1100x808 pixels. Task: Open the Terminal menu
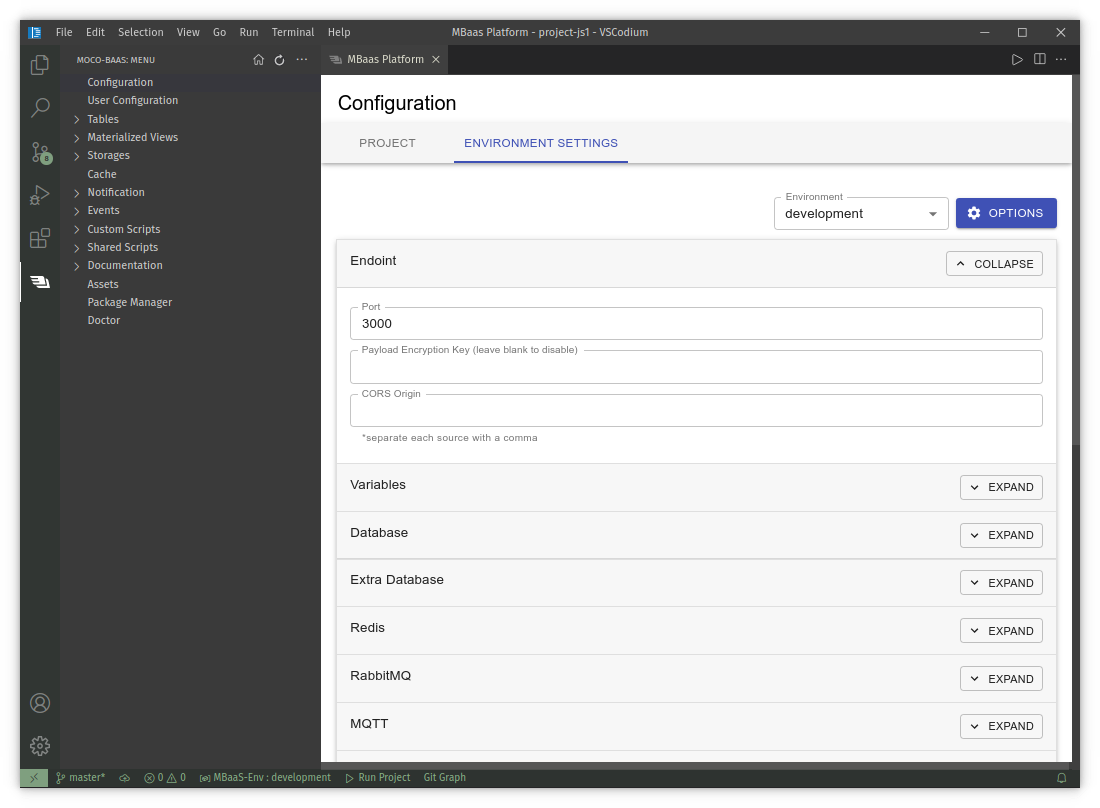coord(292,32)
